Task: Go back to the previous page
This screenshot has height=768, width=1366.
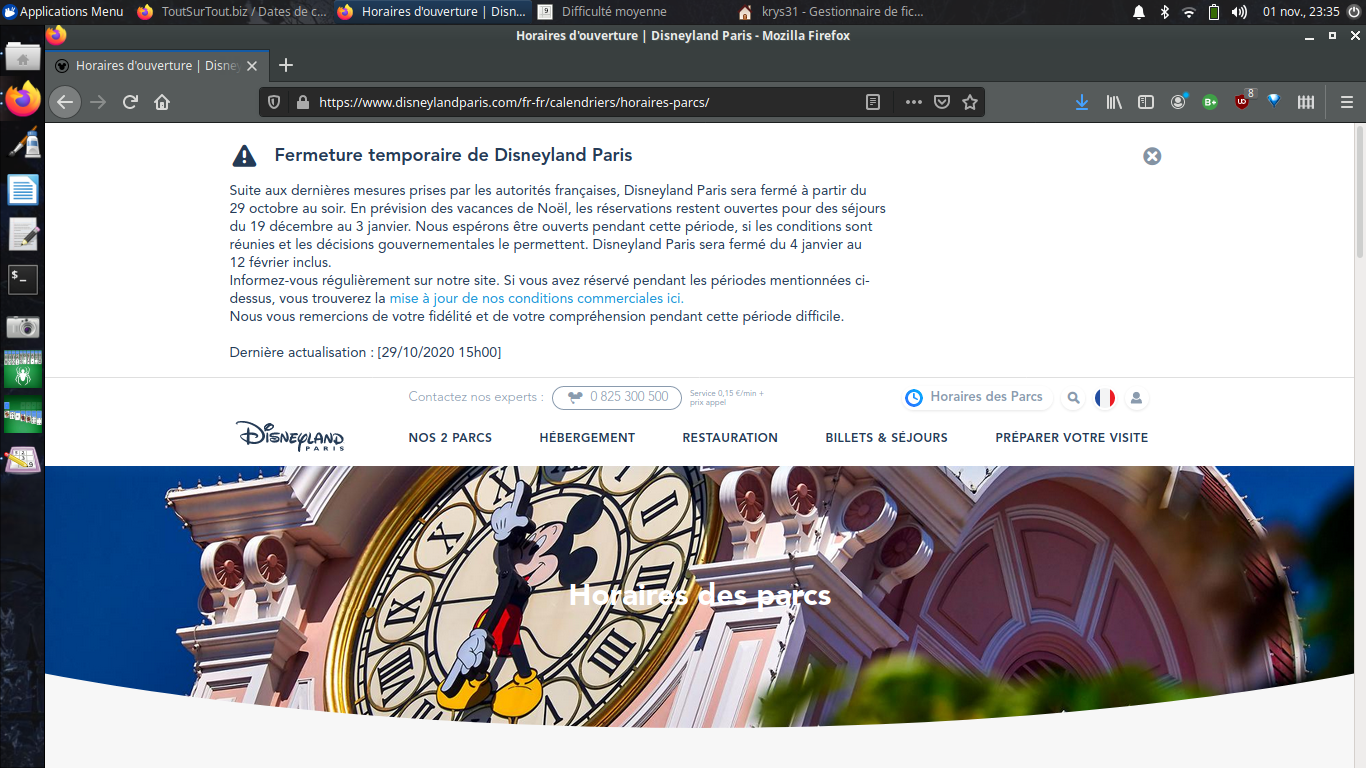Action: coord(65,102)
